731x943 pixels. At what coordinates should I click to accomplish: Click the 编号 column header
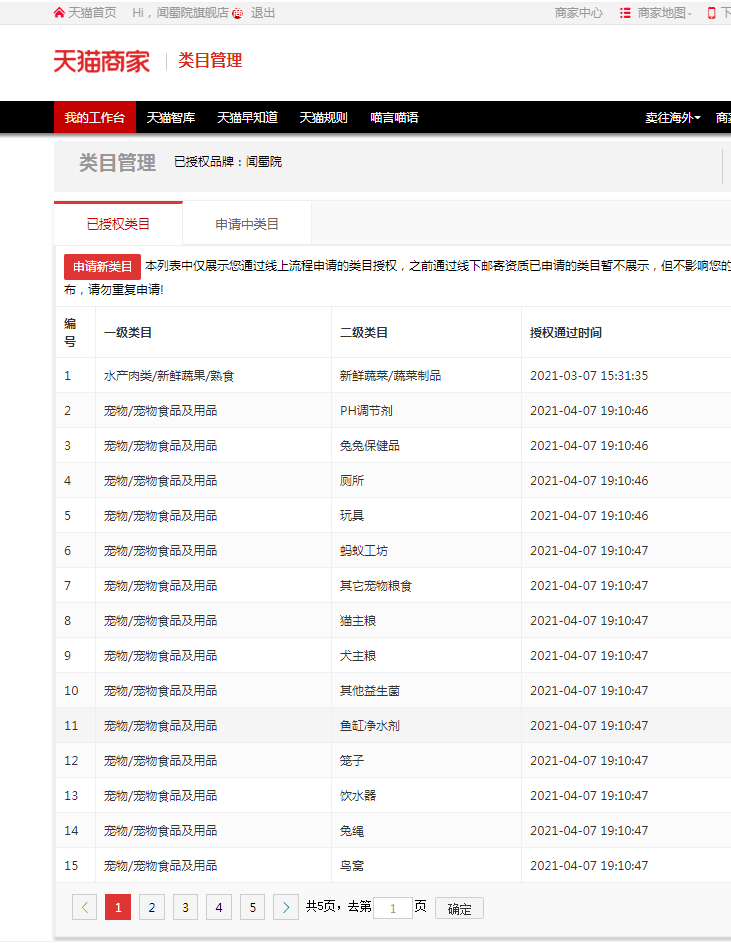[70, 333]
